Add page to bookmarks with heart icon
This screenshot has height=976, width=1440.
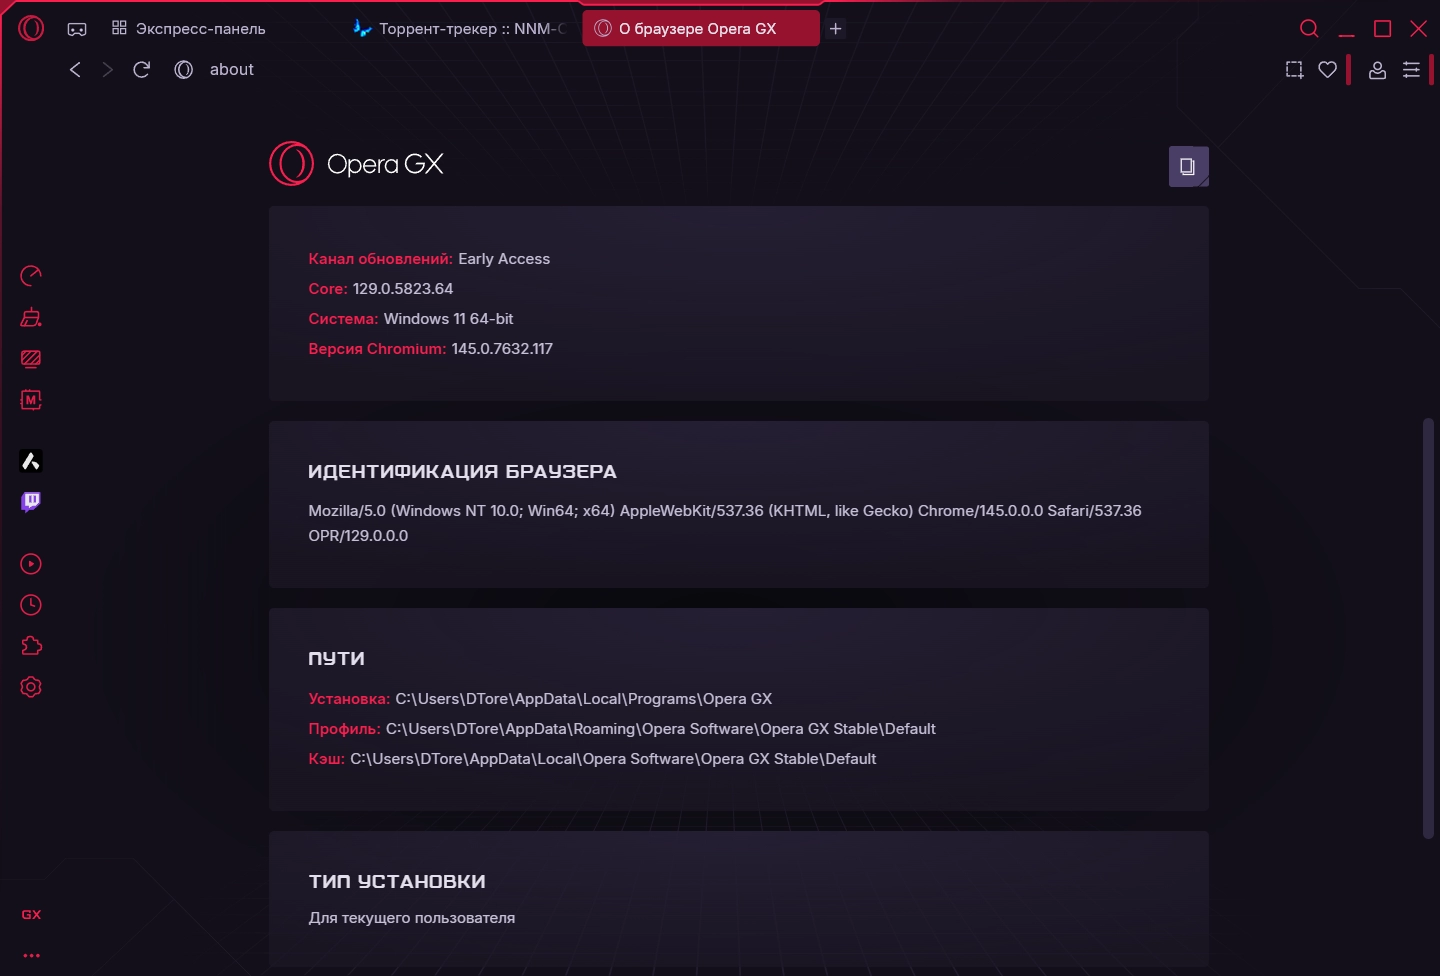[1328, 69]
